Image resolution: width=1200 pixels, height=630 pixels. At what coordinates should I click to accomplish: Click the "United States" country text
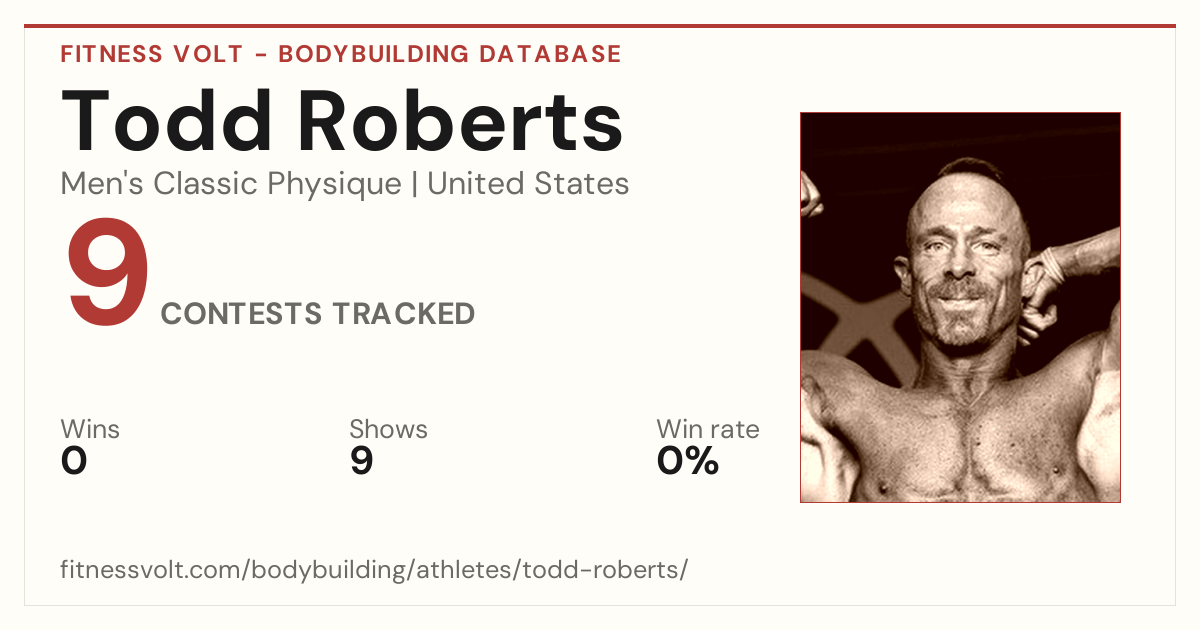click(528, 184)
